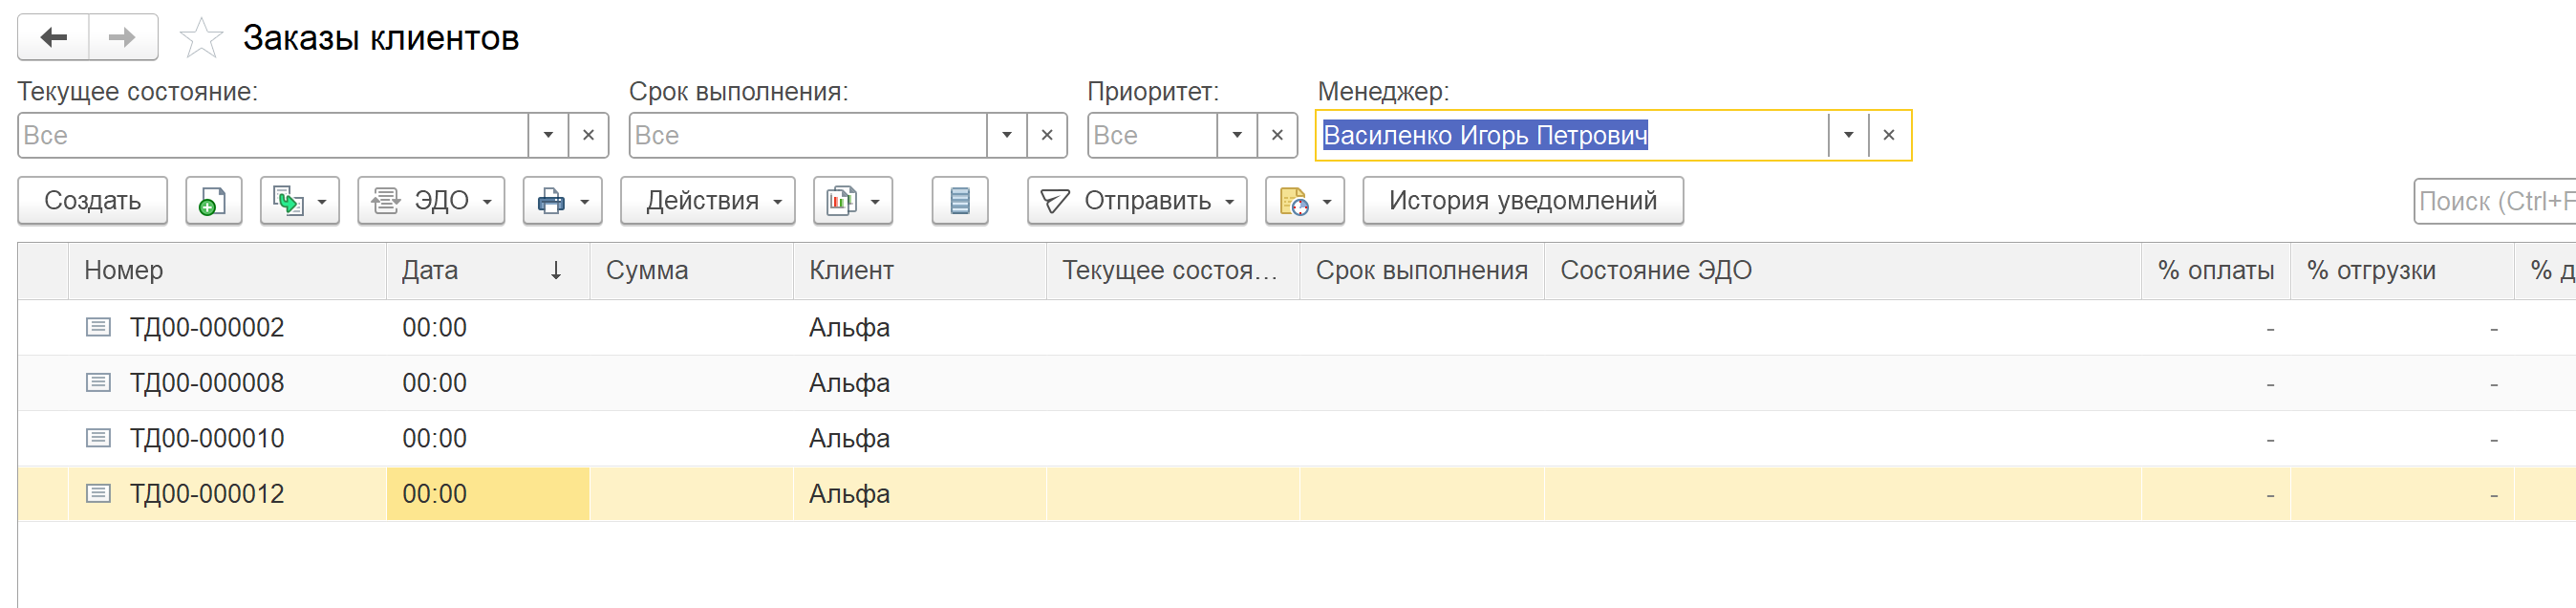
Task: Select order ТД00-000002
Action: (x=207, y=327)
